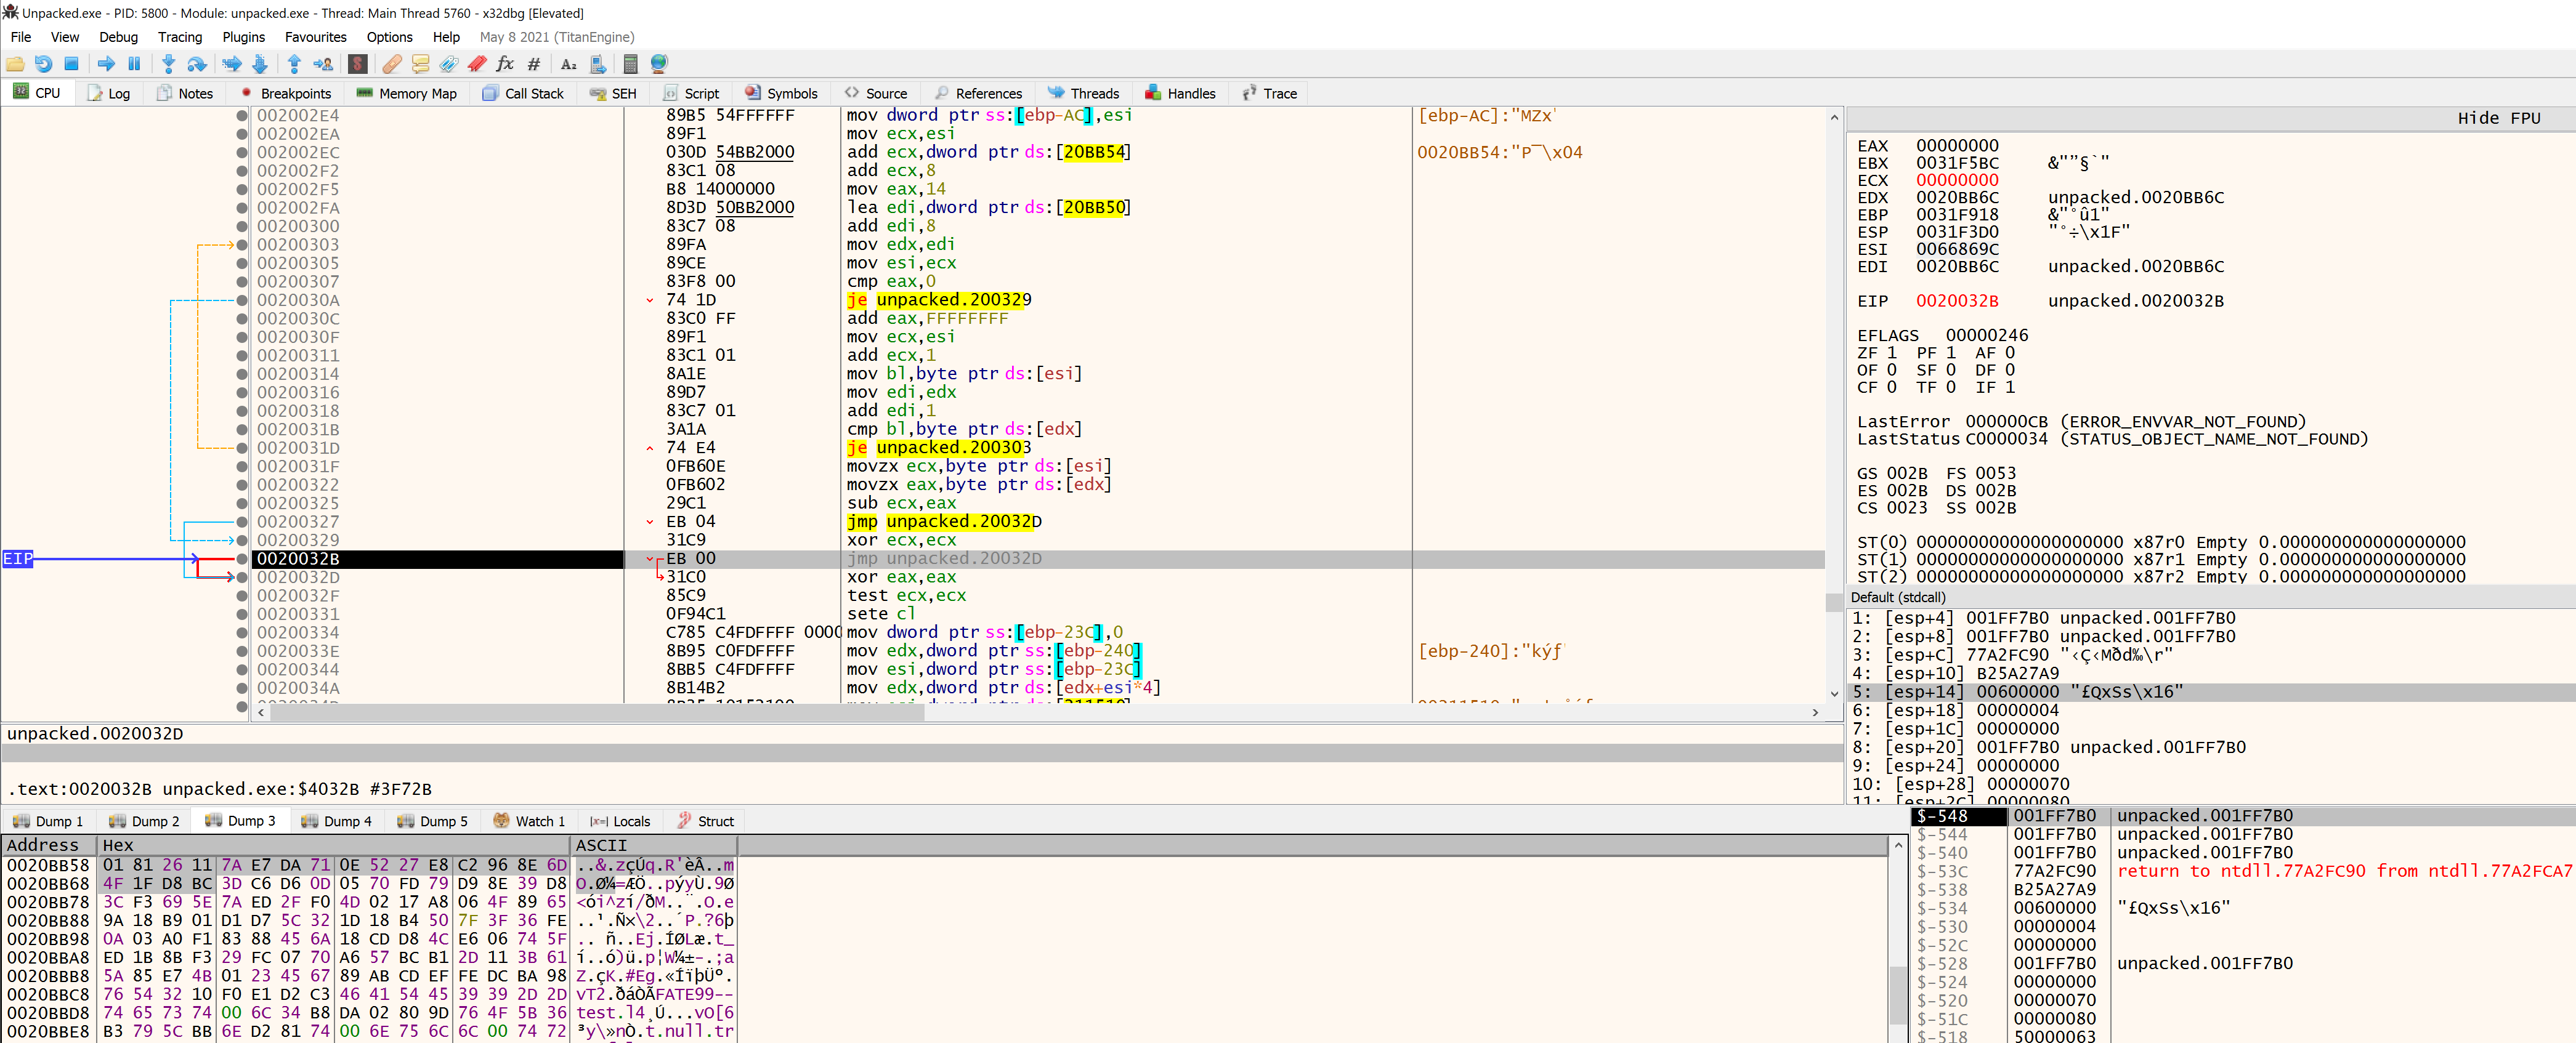This screenshot has height=1043, width=2576.
Task: Open the String References Az icon
Action: tap(569, 64)
